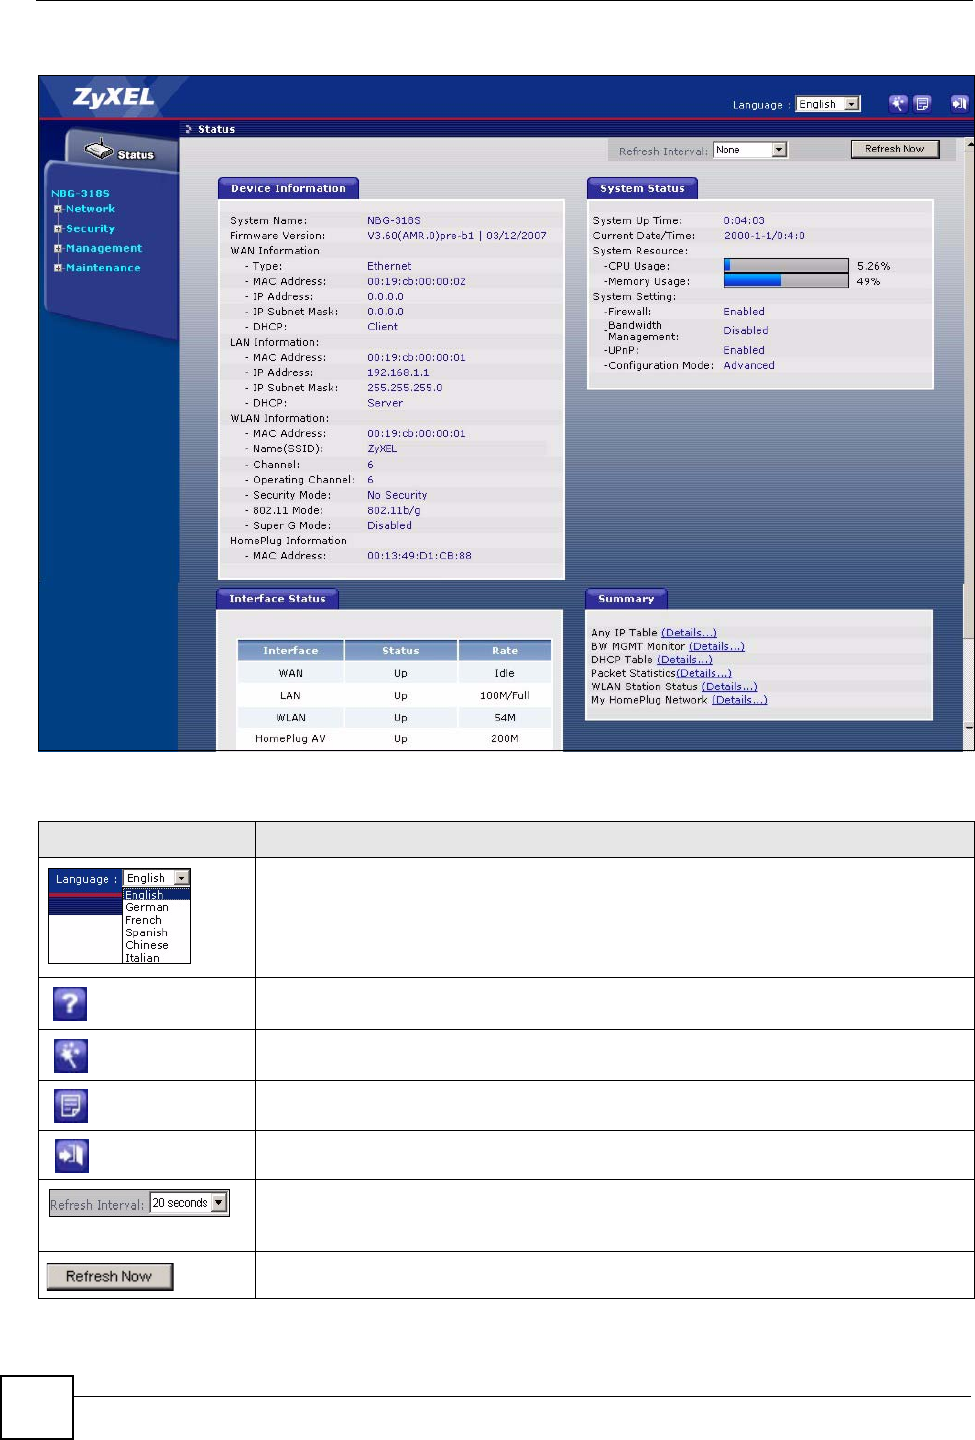Expand the Maintenance tree node plus box
This screenshot has width=975, height=1440.
[x=58, y=268]
